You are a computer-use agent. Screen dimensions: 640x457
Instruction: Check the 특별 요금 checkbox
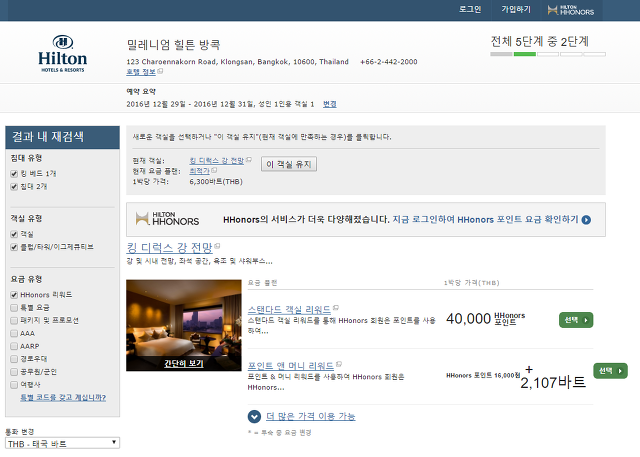[x=14, y=308]
